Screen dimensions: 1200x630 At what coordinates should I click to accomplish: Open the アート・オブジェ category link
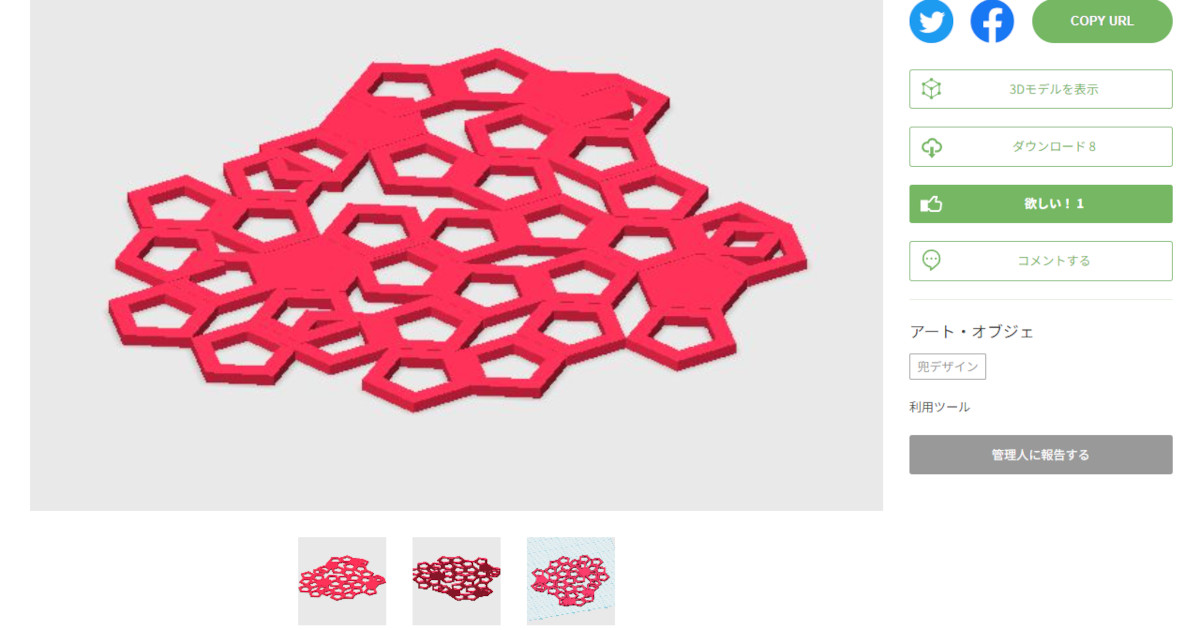(x=971, y=332)
